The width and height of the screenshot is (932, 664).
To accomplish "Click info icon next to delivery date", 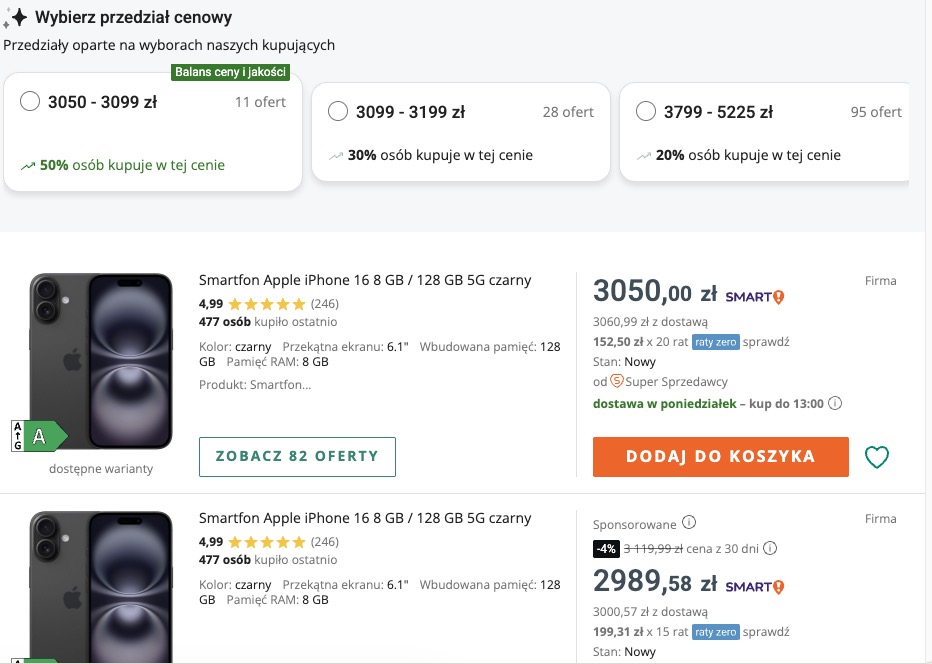I will point(835,404).
